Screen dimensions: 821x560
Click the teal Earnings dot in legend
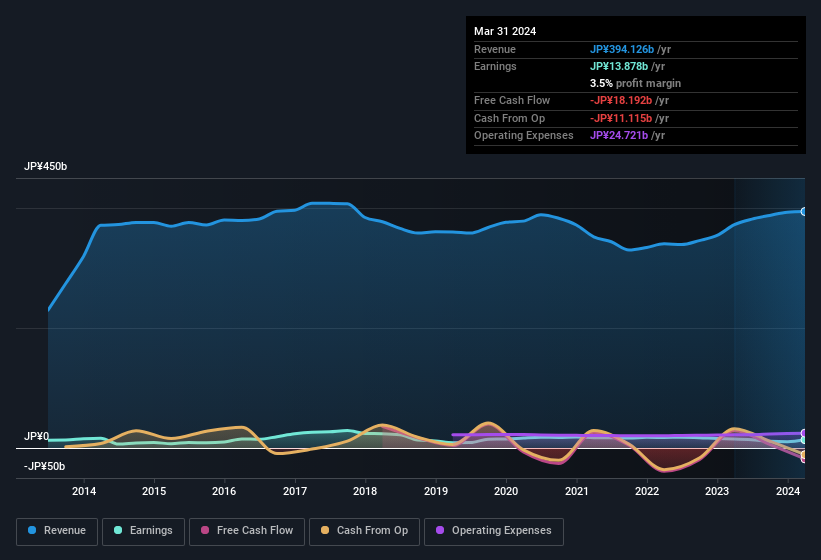coord(119,531)
